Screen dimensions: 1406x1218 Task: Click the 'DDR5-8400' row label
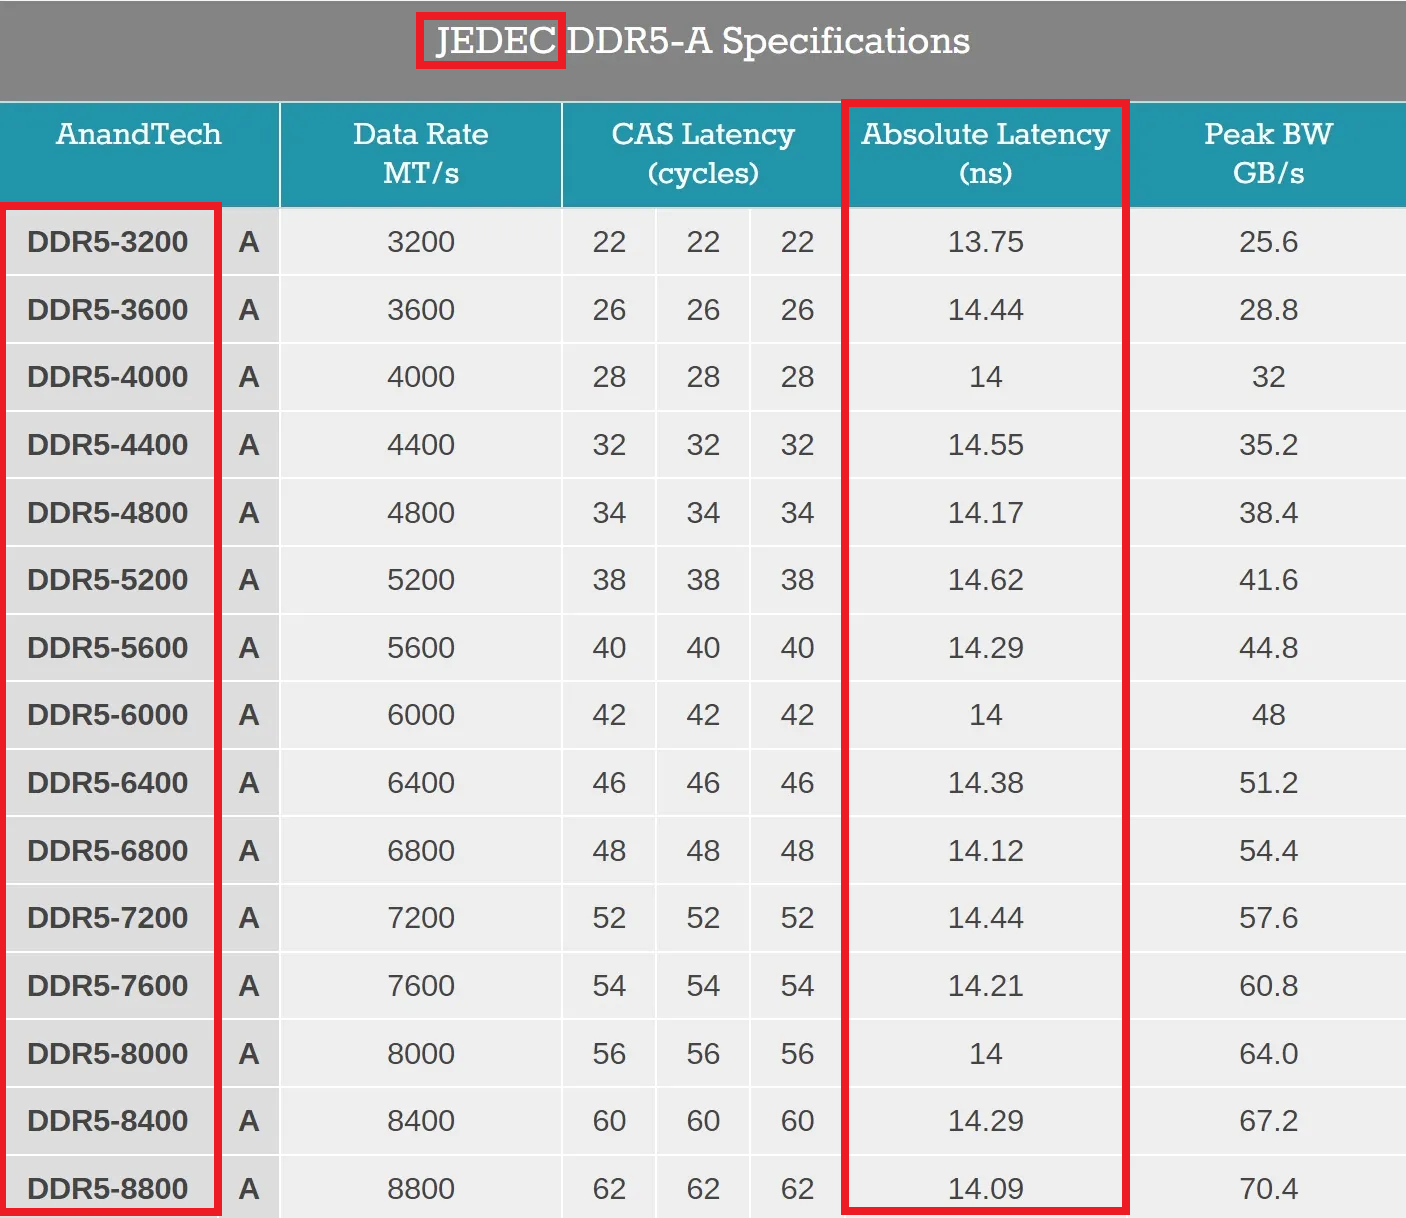(108, 1121)
